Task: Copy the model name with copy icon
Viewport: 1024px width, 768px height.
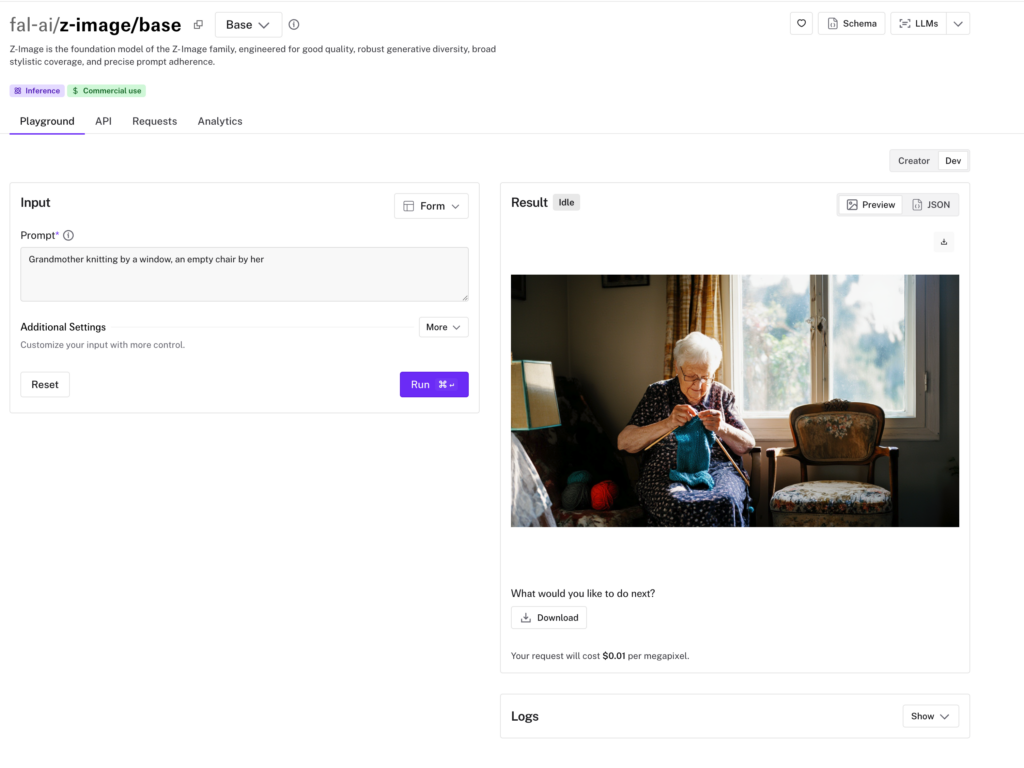Action: click(x=198, y=25)
